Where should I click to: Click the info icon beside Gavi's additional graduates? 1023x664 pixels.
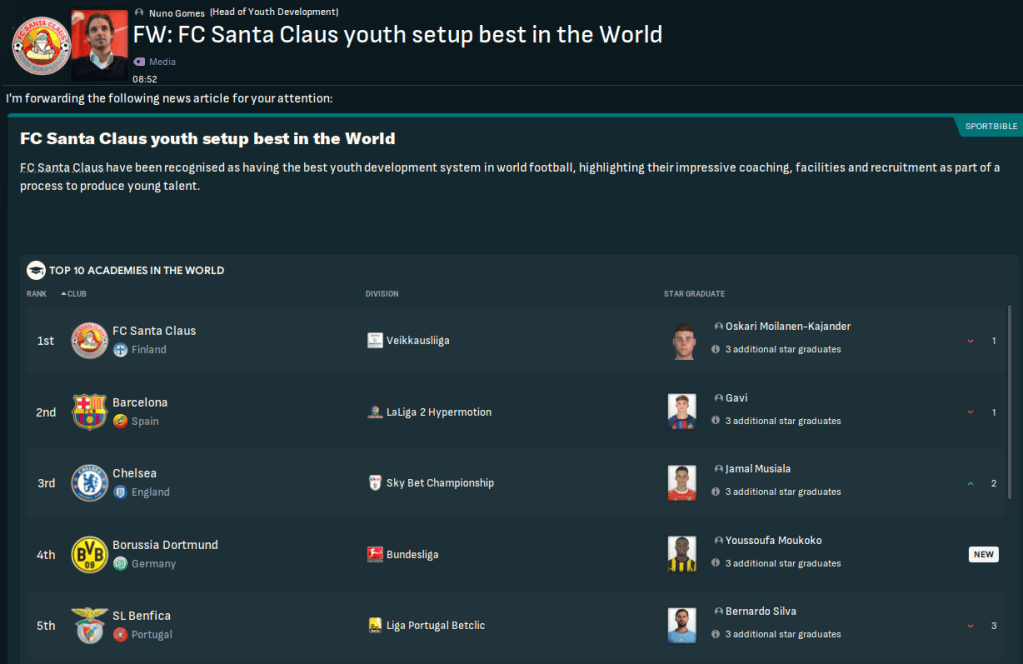(x=715, y=421)
